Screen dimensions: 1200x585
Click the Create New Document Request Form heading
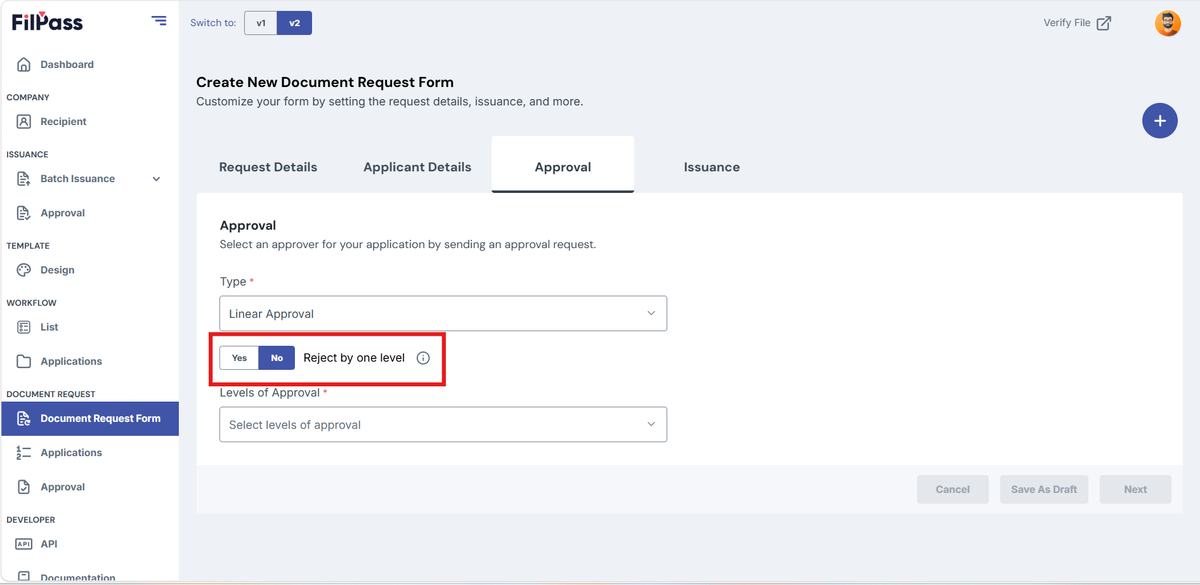click(x=325, y=82)
